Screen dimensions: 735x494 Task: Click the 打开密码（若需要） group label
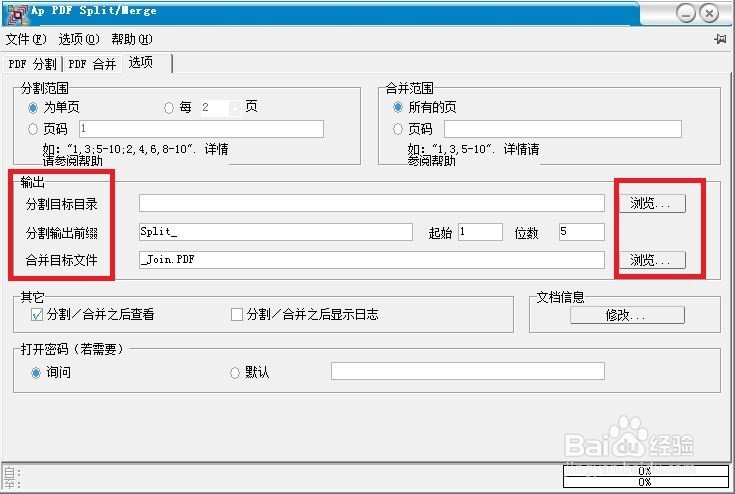pos(73,349)
